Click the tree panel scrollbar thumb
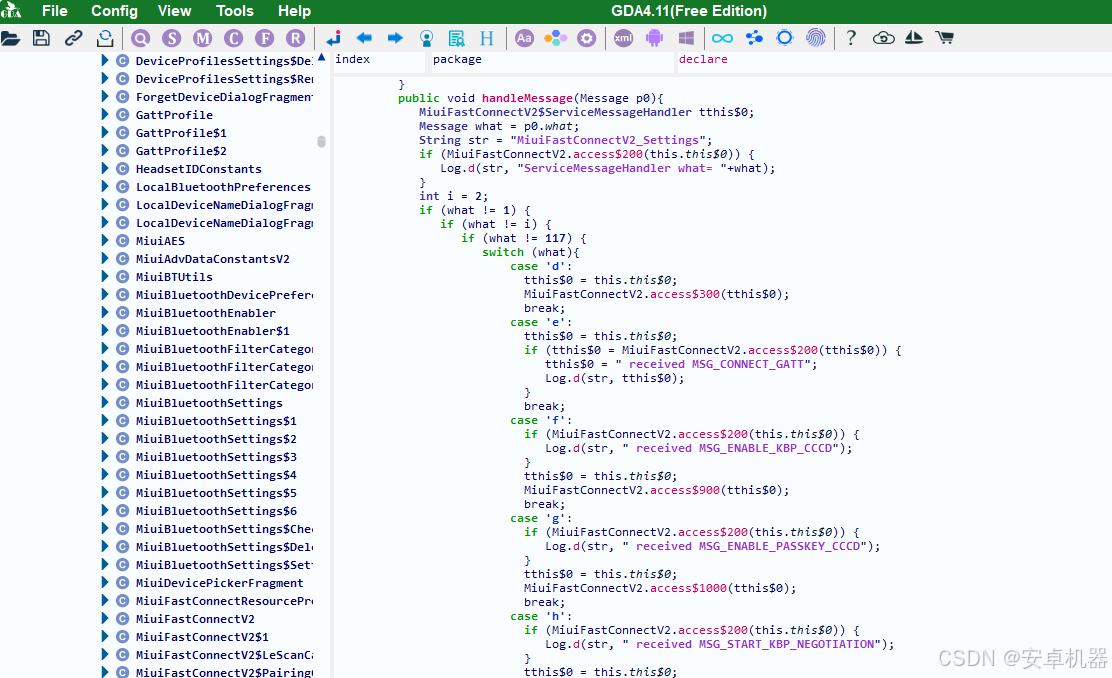The height and width of the screenshot is (678, 1112). tap(321, 142)
